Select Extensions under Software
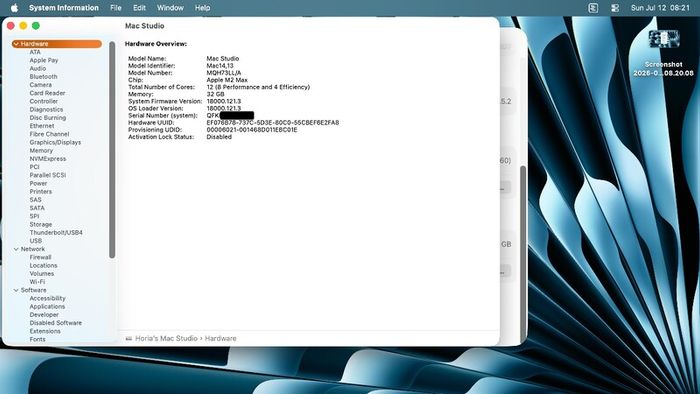The height and width of the screenshot is (394, 700). pos(45,331)
